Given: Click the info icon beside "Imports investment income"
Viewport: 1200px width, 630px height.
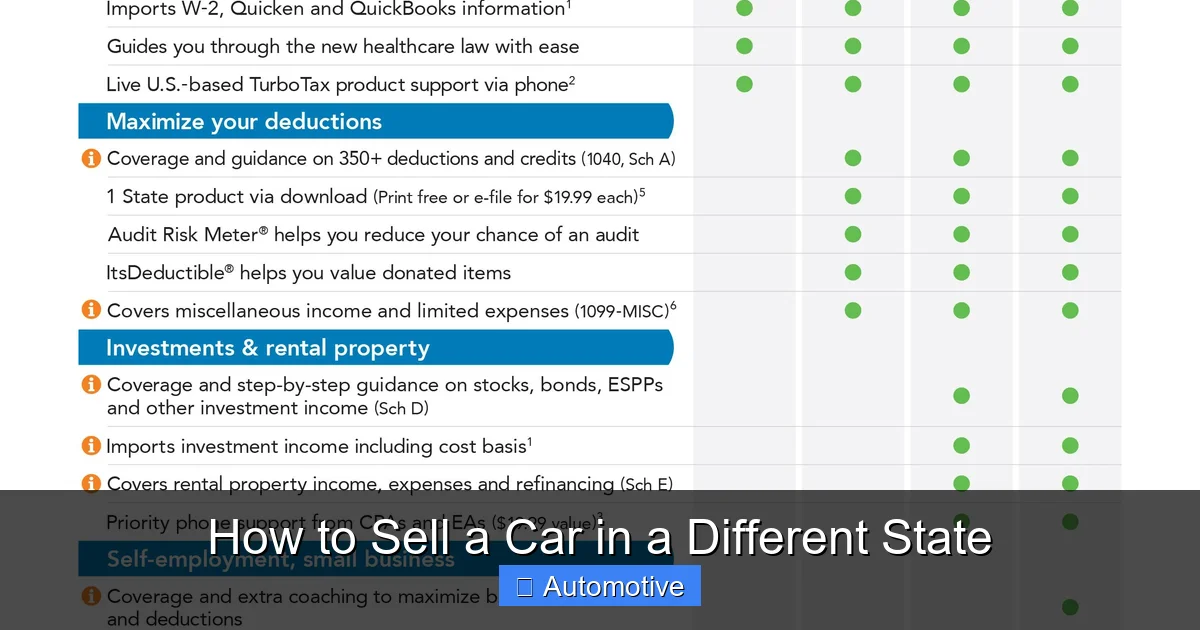Looking at the screenshot, I should point(91,445).
